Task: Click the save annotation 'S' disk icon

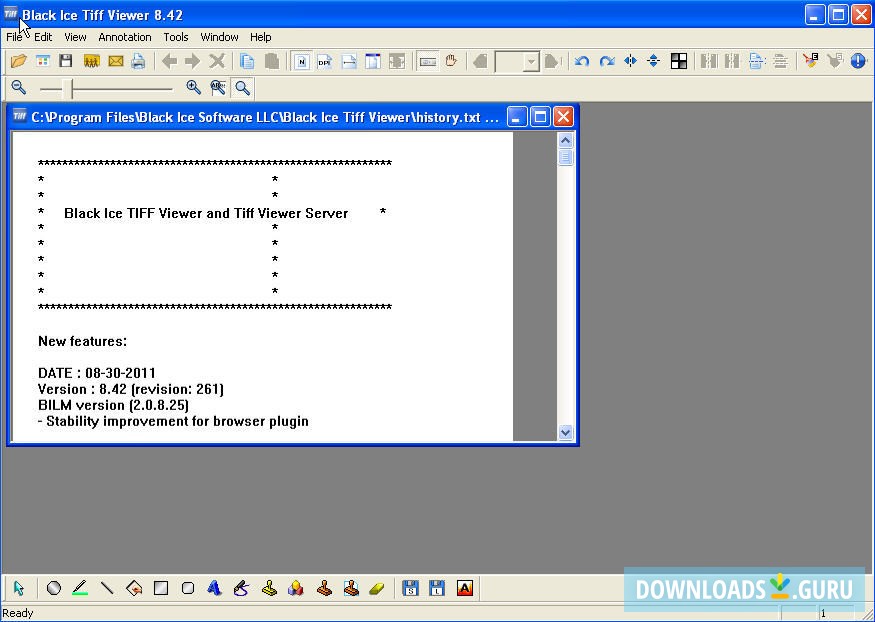Action: click(411, 588)
